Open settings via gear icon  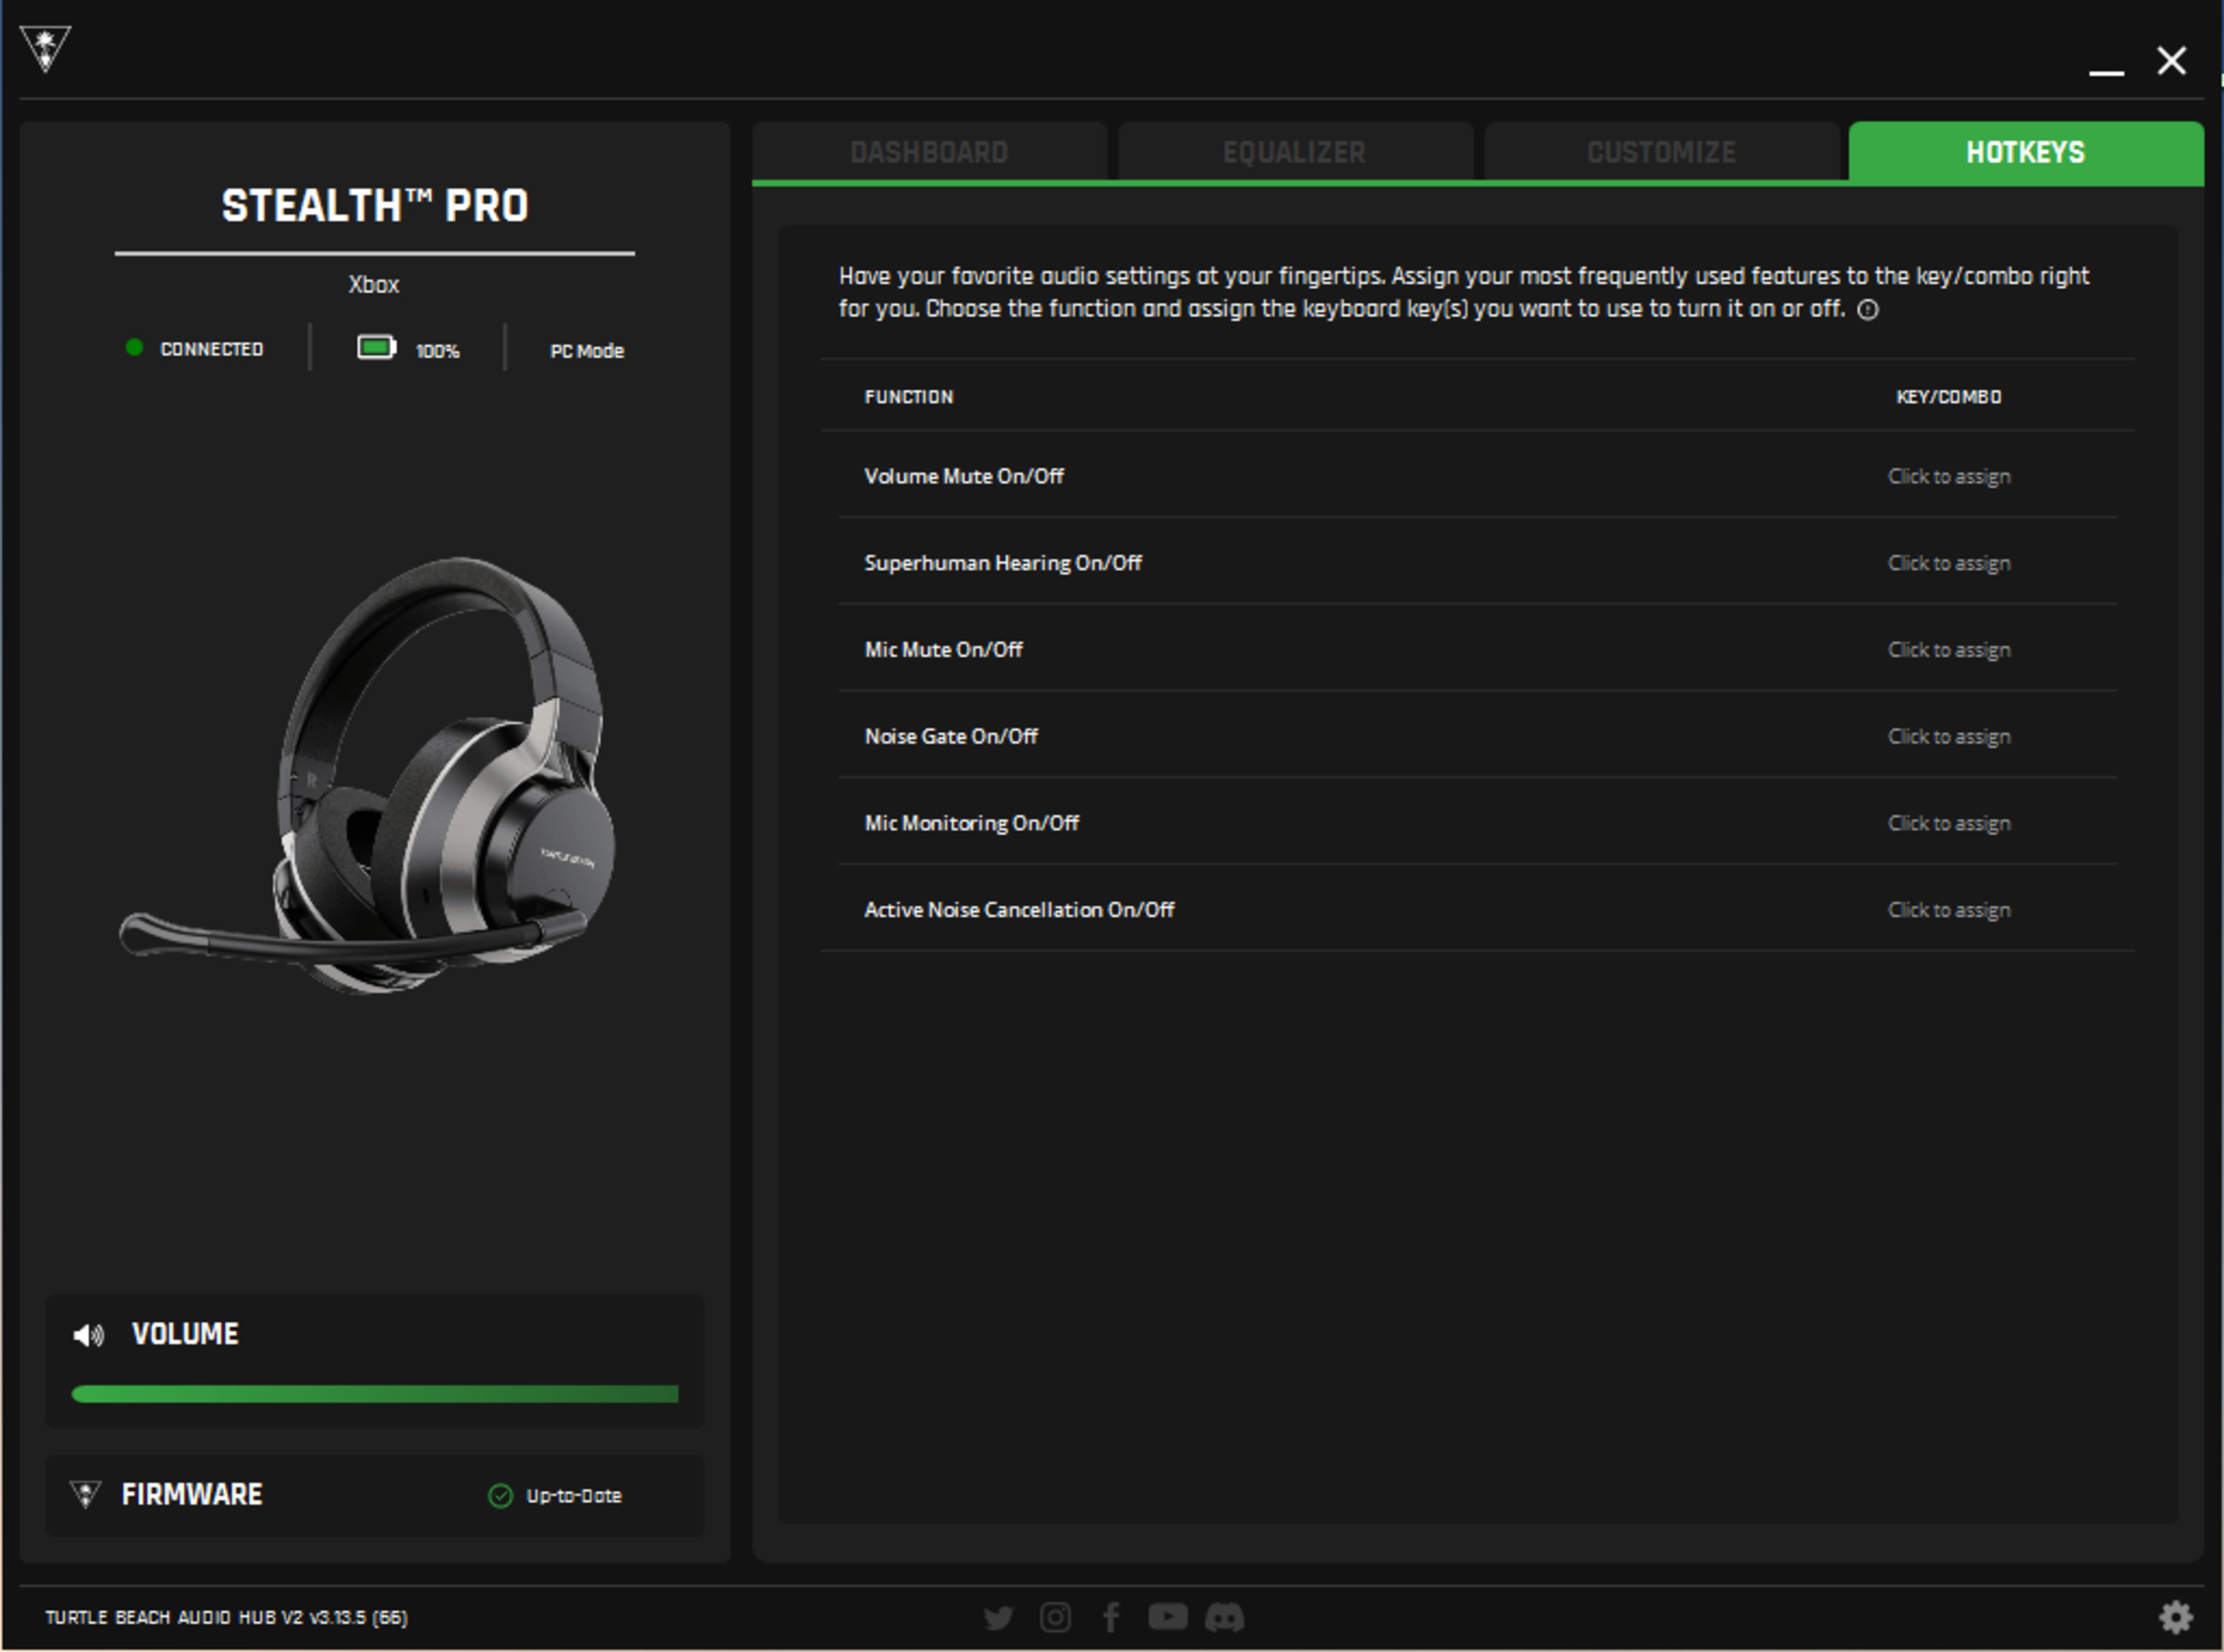tap(2175, 1617)
